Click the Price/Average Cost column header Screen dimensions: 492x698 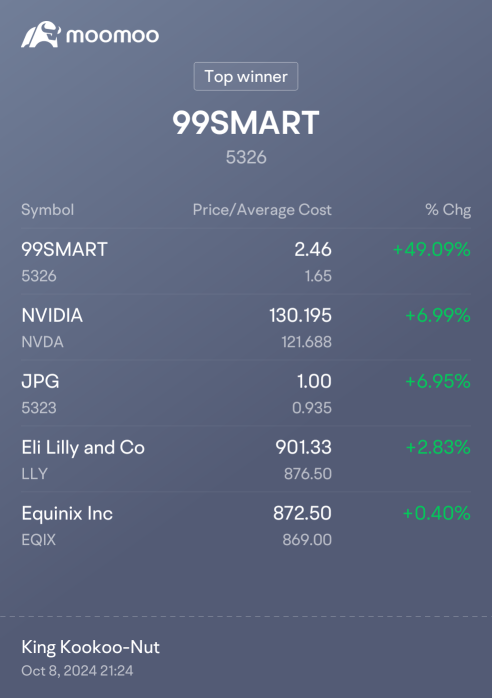(262, 210)
